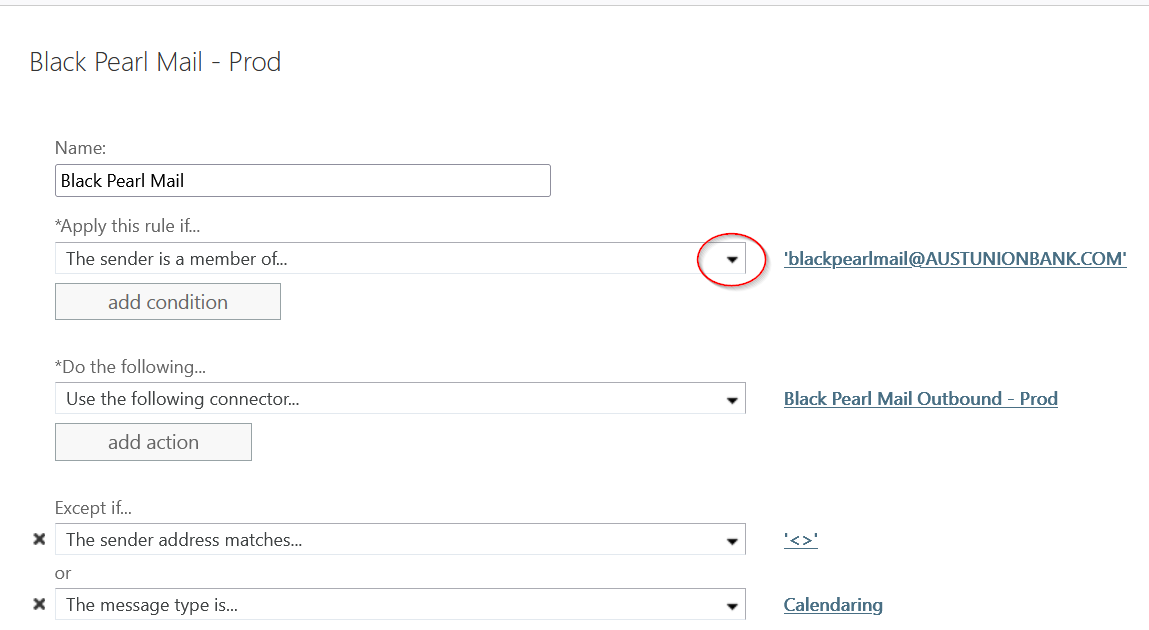The width and height of the screenshot is (1149, 630).
Task: Click the '*Do the following...' label
Action: pyautogui.click(x=130, y=367)
